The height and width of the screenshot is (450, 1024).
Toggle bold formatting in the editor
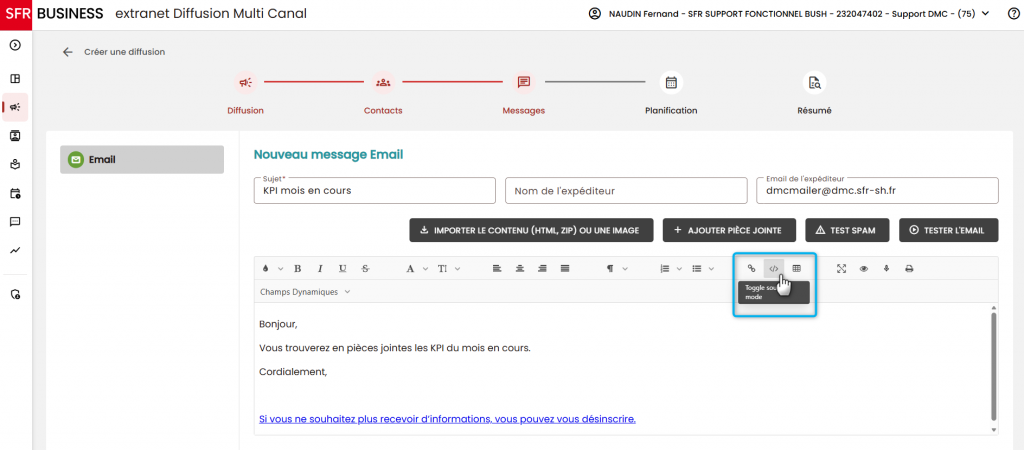coord(297,268)
